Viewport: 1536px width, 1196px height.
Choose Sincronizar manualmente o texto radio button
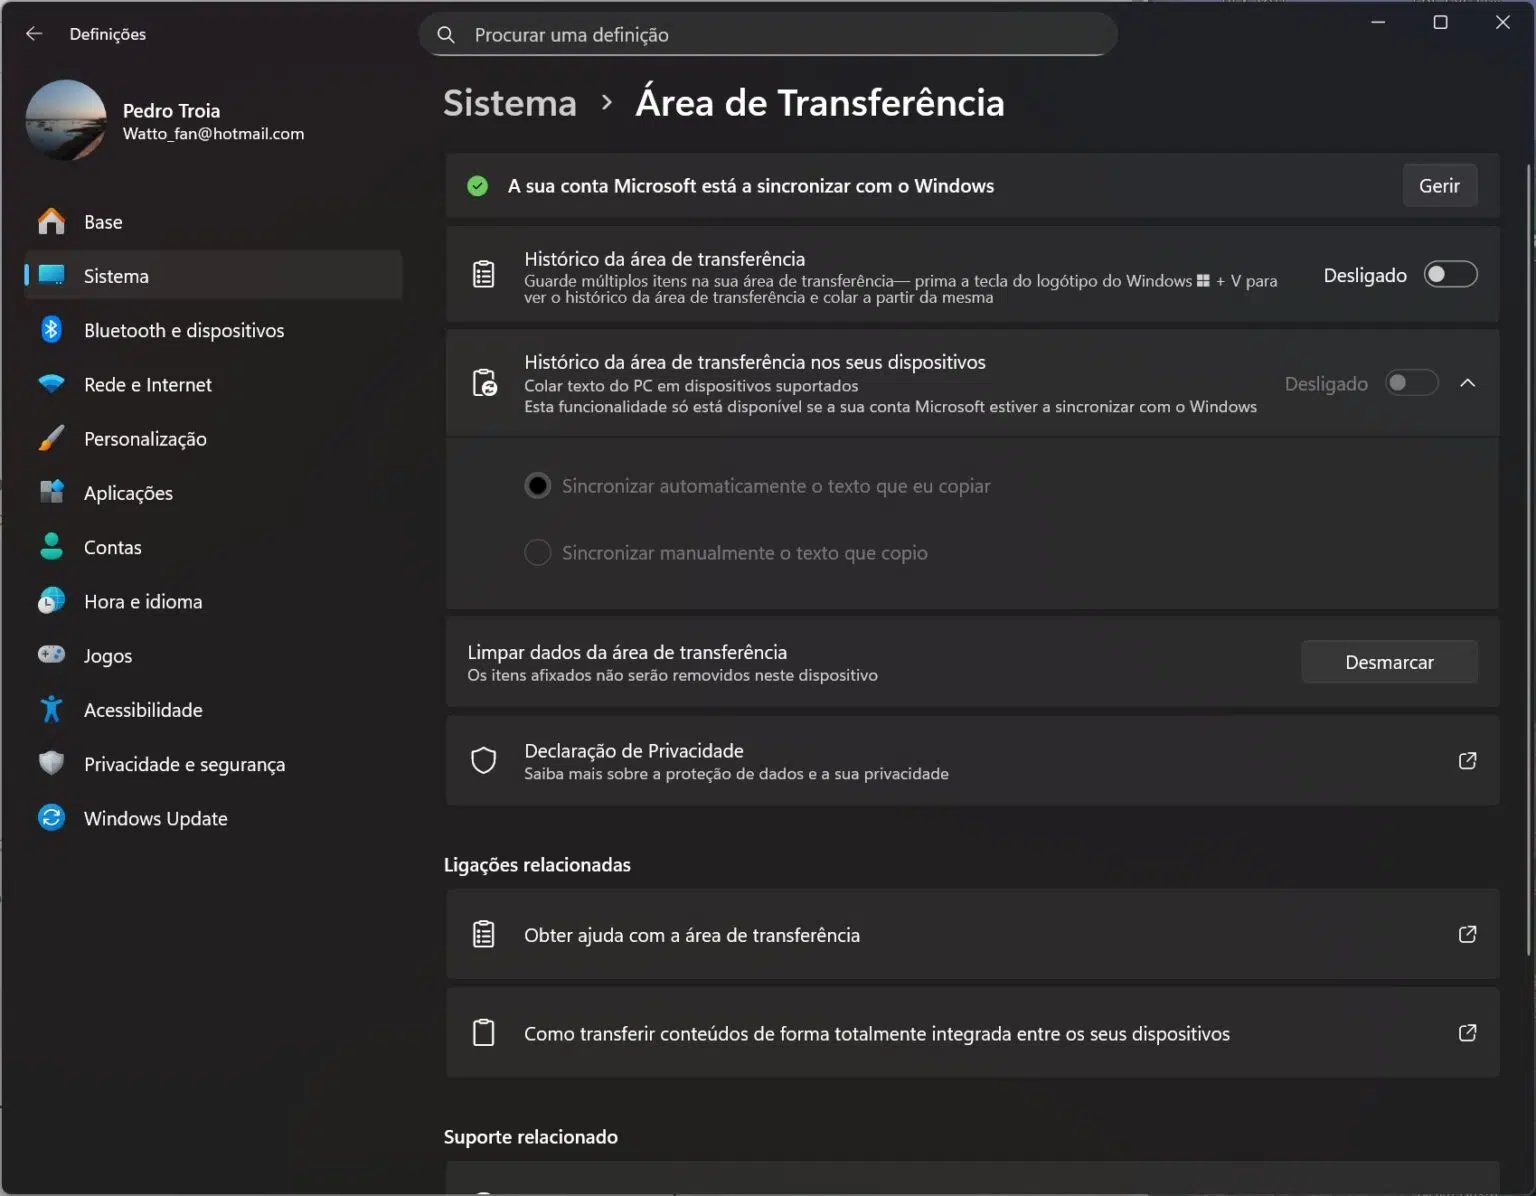pyautogui.click(x=538, y=553)
